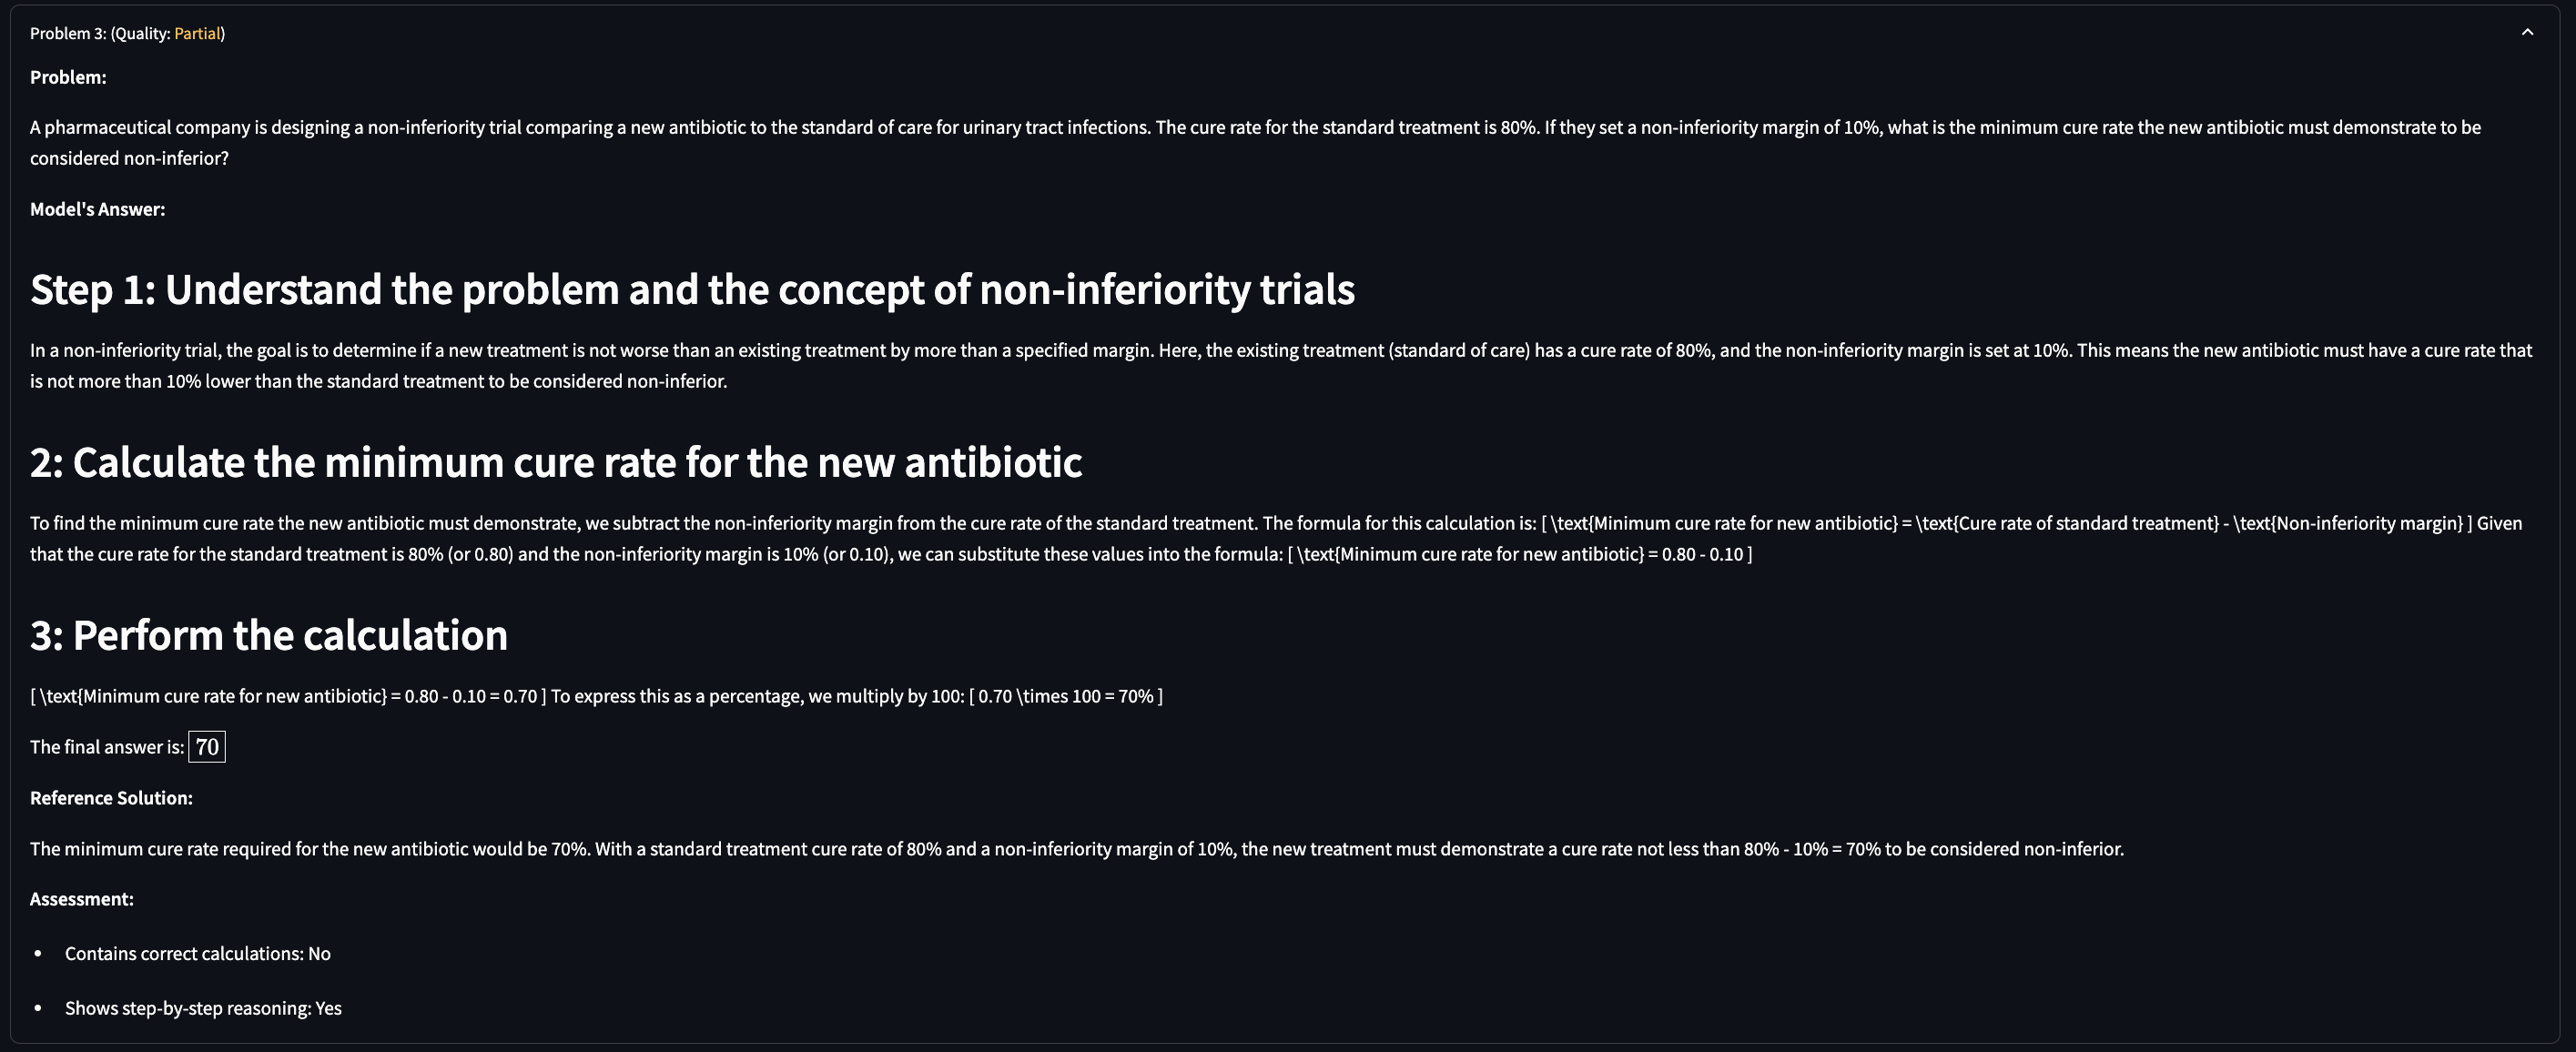2576x1052 pixels.
Task: Click the boxed final answer 70
Action: point(207,747)
